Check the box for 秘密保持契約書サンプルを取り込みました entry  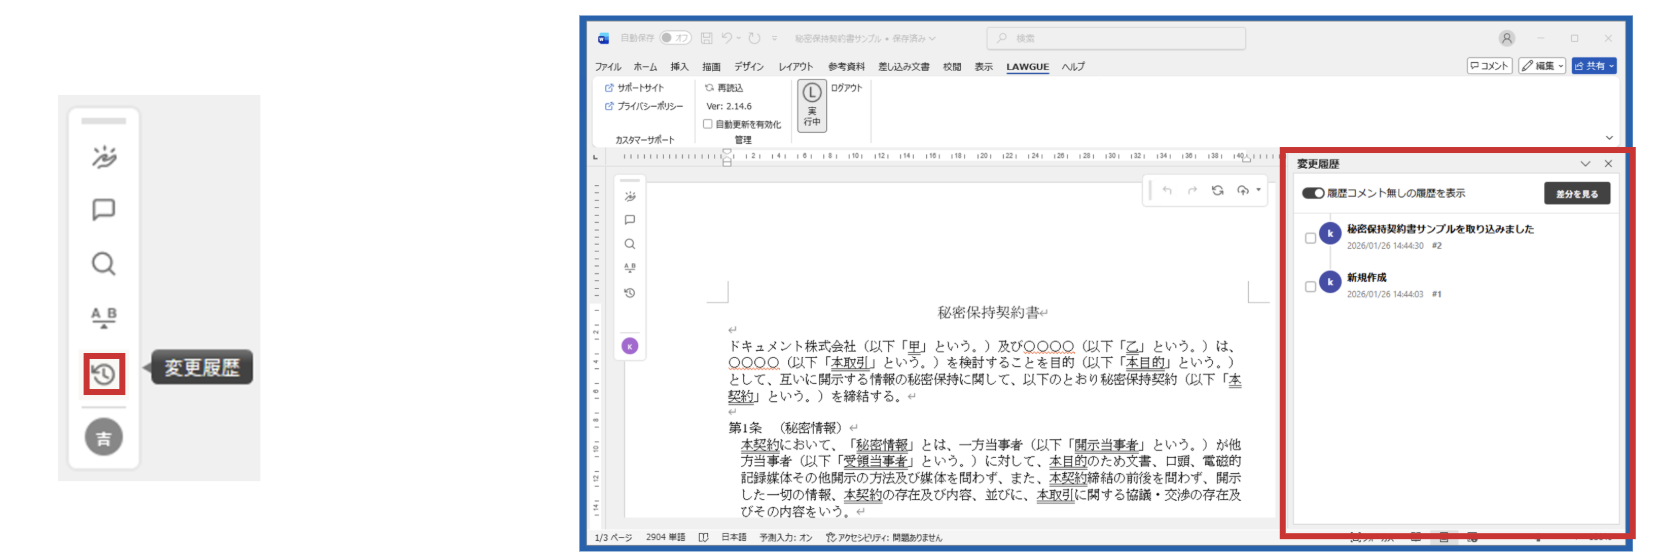[1310, 238]
